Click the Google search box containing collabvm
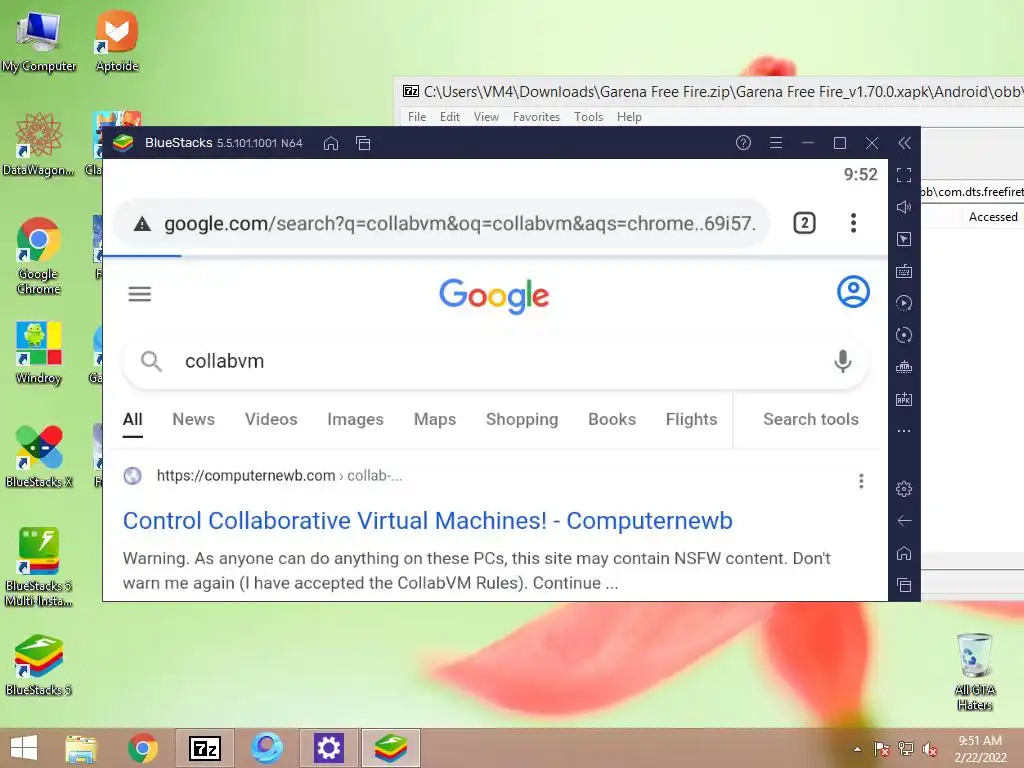Screen dimensions: 1024x768 point(495,361)
